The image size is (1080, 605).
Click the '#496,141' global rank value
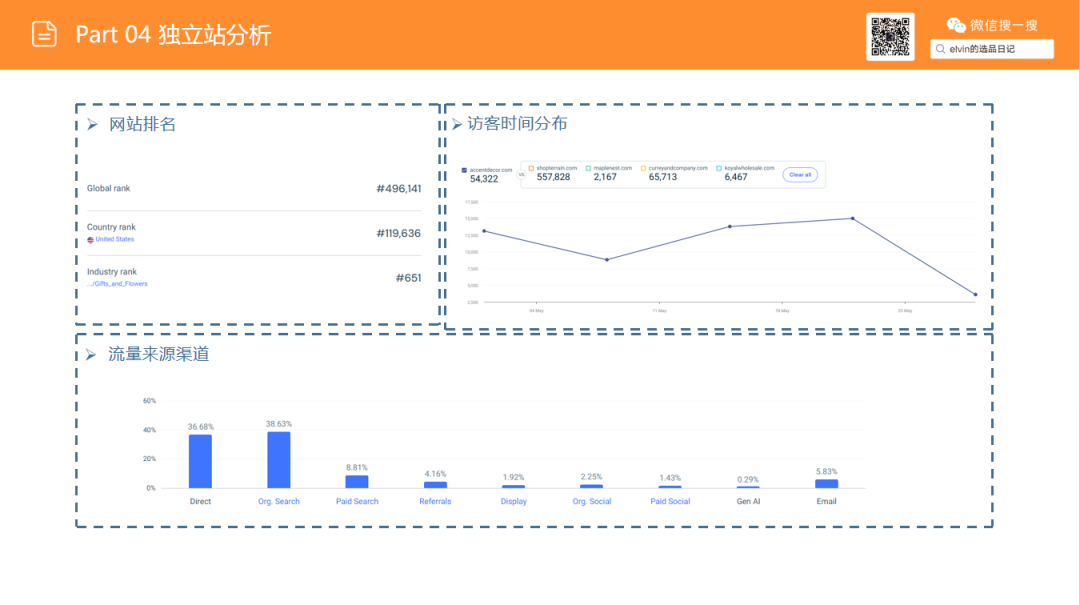(x=399, y=189)
